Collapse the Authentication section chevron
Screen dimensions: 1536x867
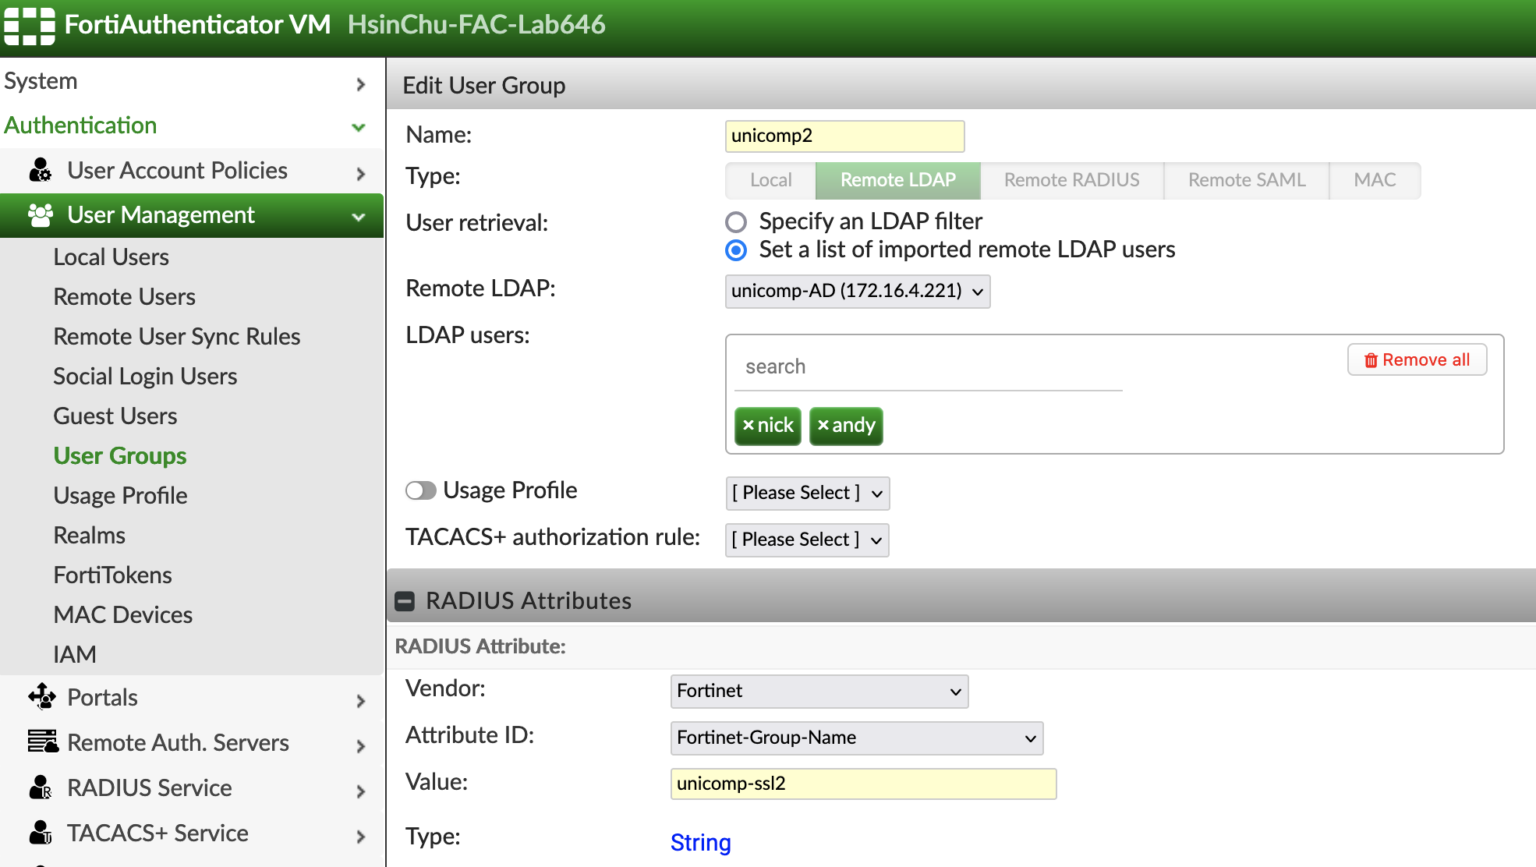[x=359, y=127]
